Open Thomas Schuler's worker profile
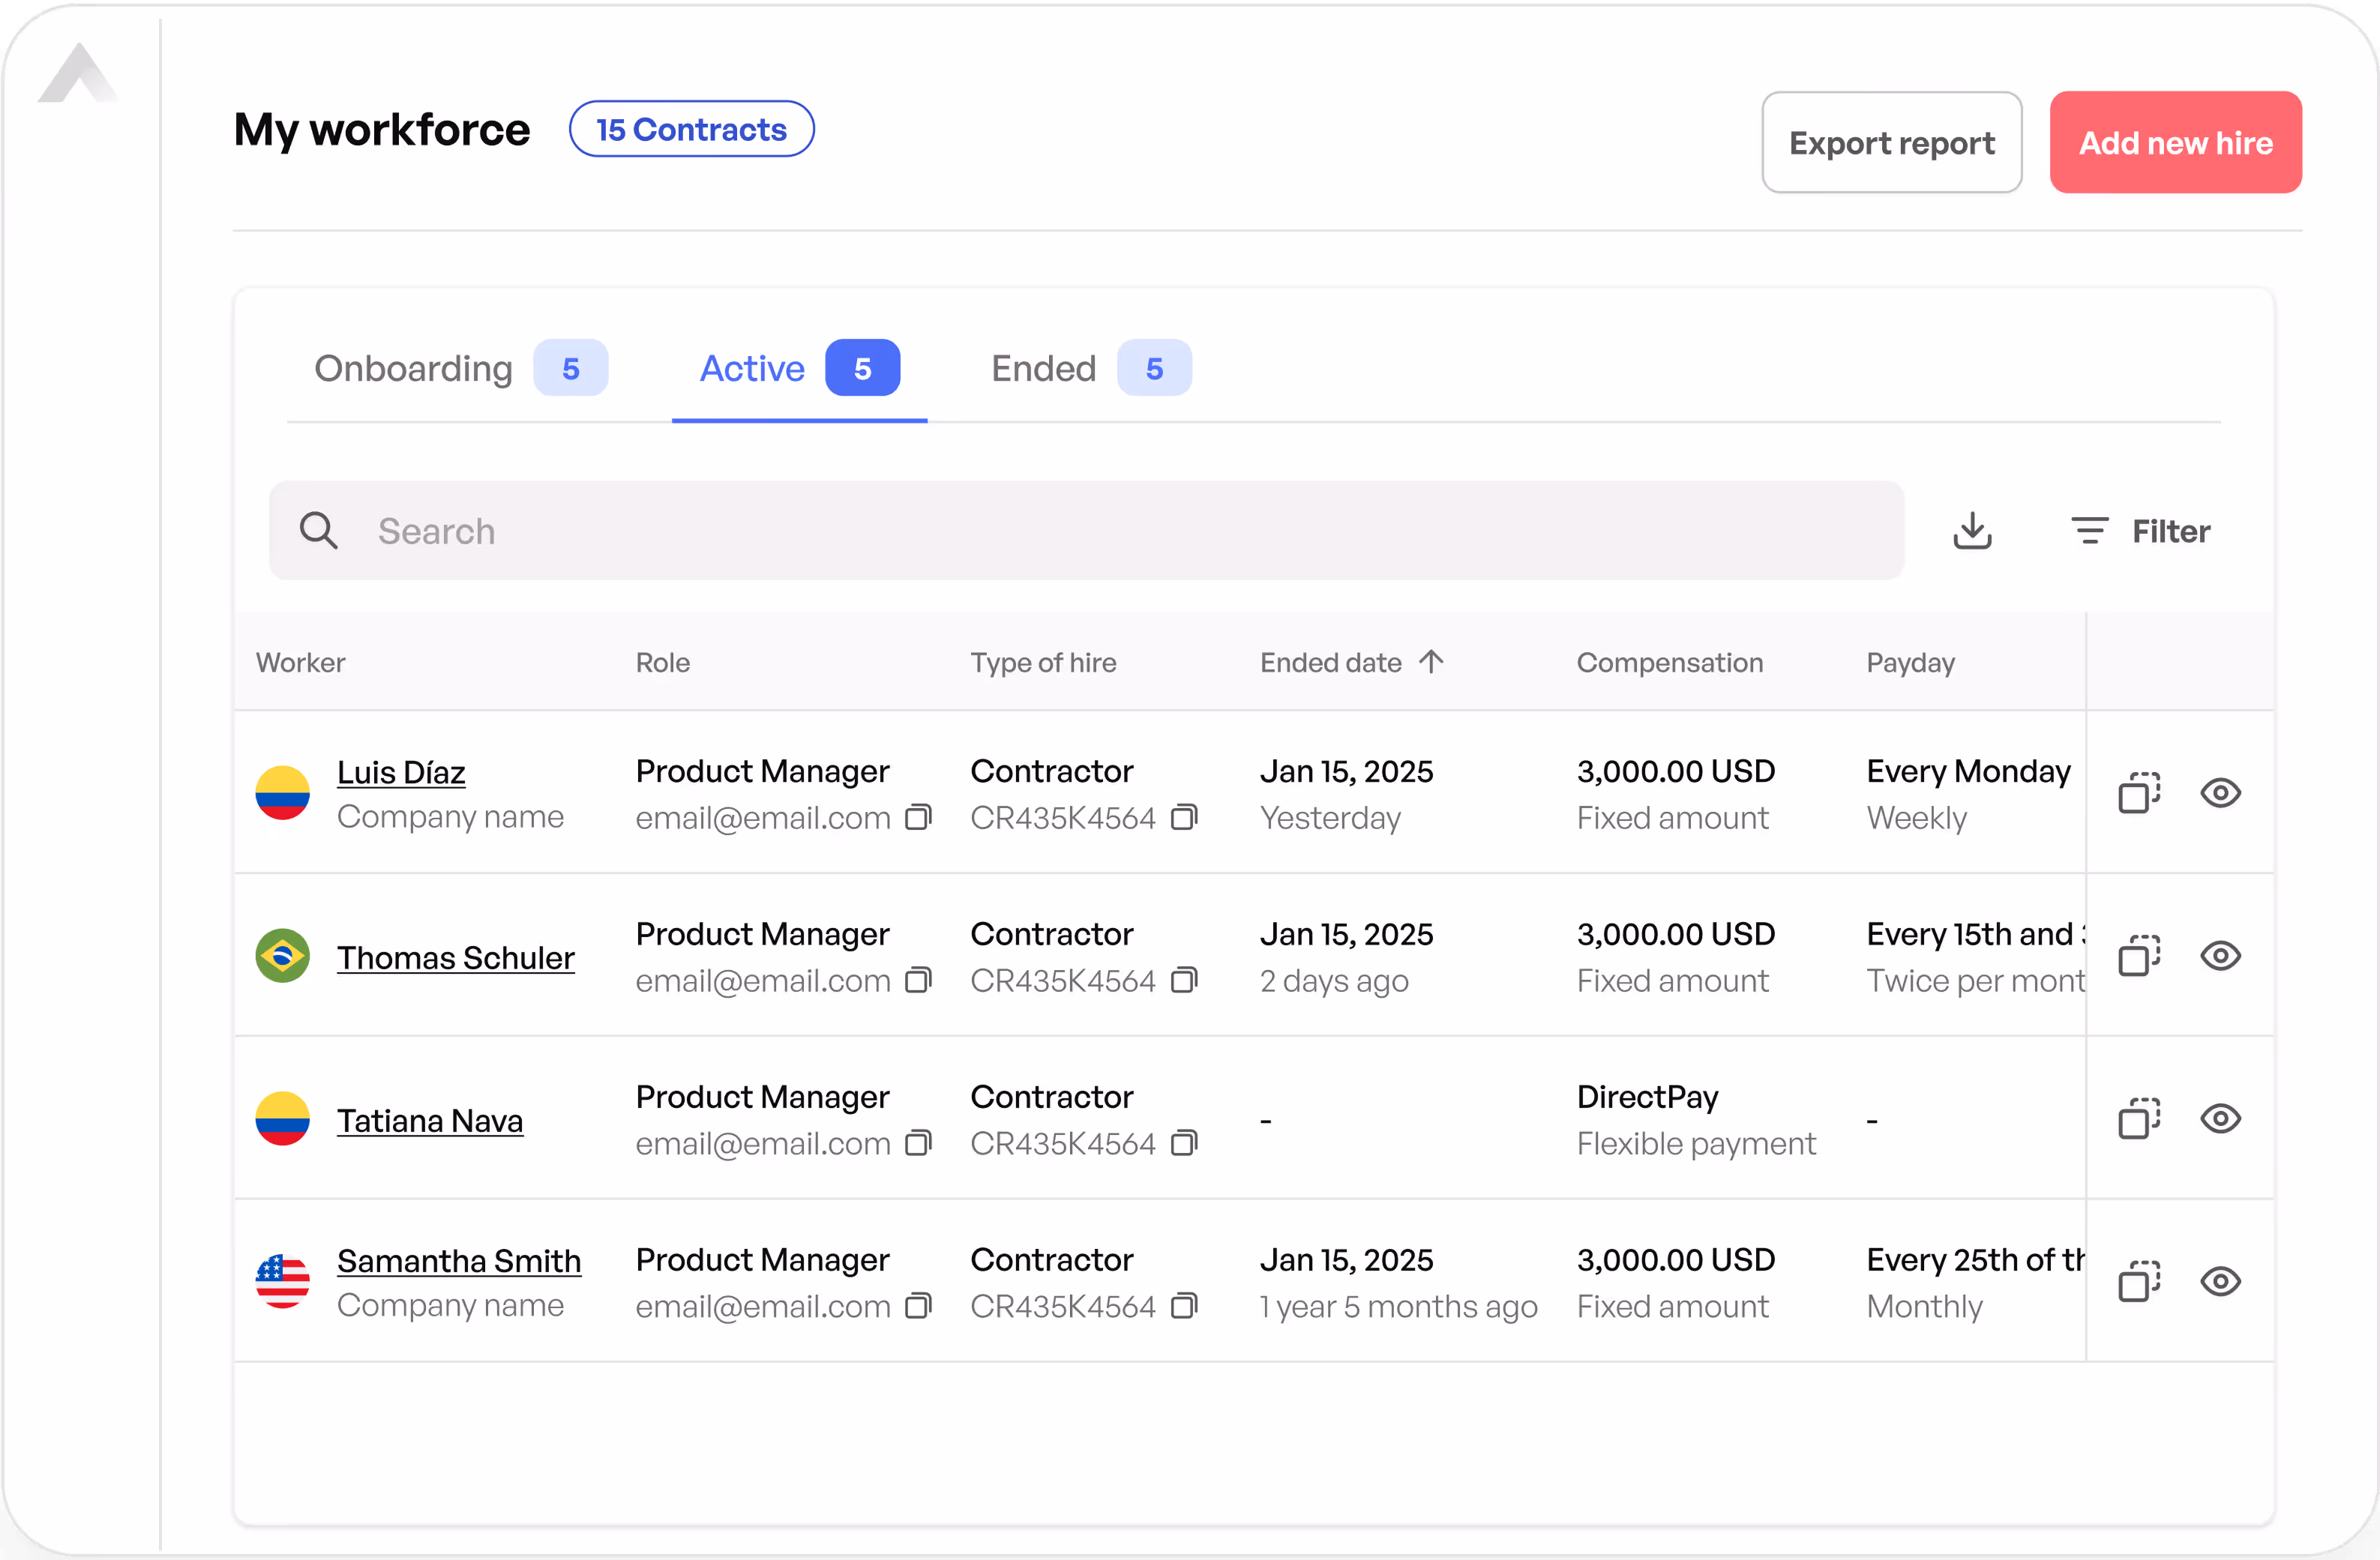Screen dimensions: 2380x1560 click(456, 957)
